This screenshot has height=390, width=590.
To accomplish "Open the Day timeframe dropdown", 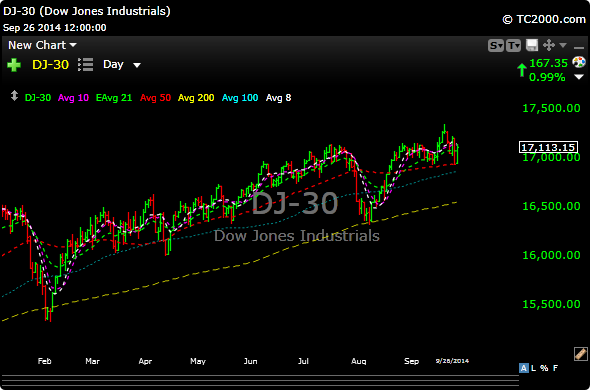I will (122, 65).
